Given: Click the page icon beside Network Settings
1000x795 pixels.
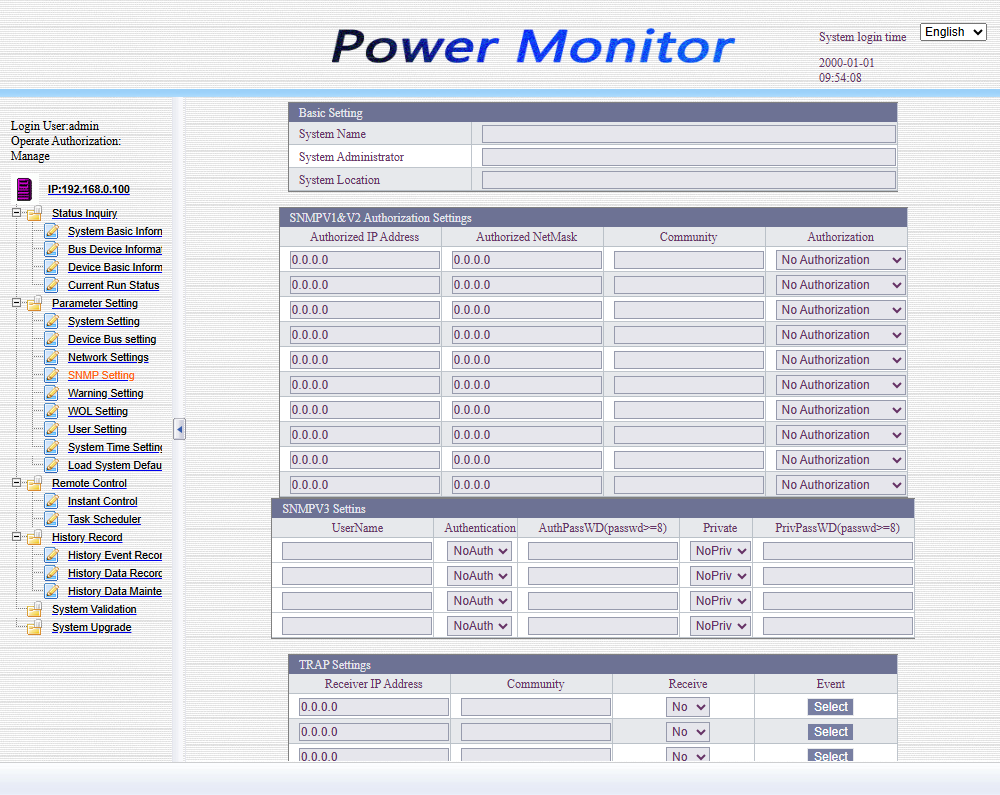Looking at the screenshot, I should tap(51, 357).
